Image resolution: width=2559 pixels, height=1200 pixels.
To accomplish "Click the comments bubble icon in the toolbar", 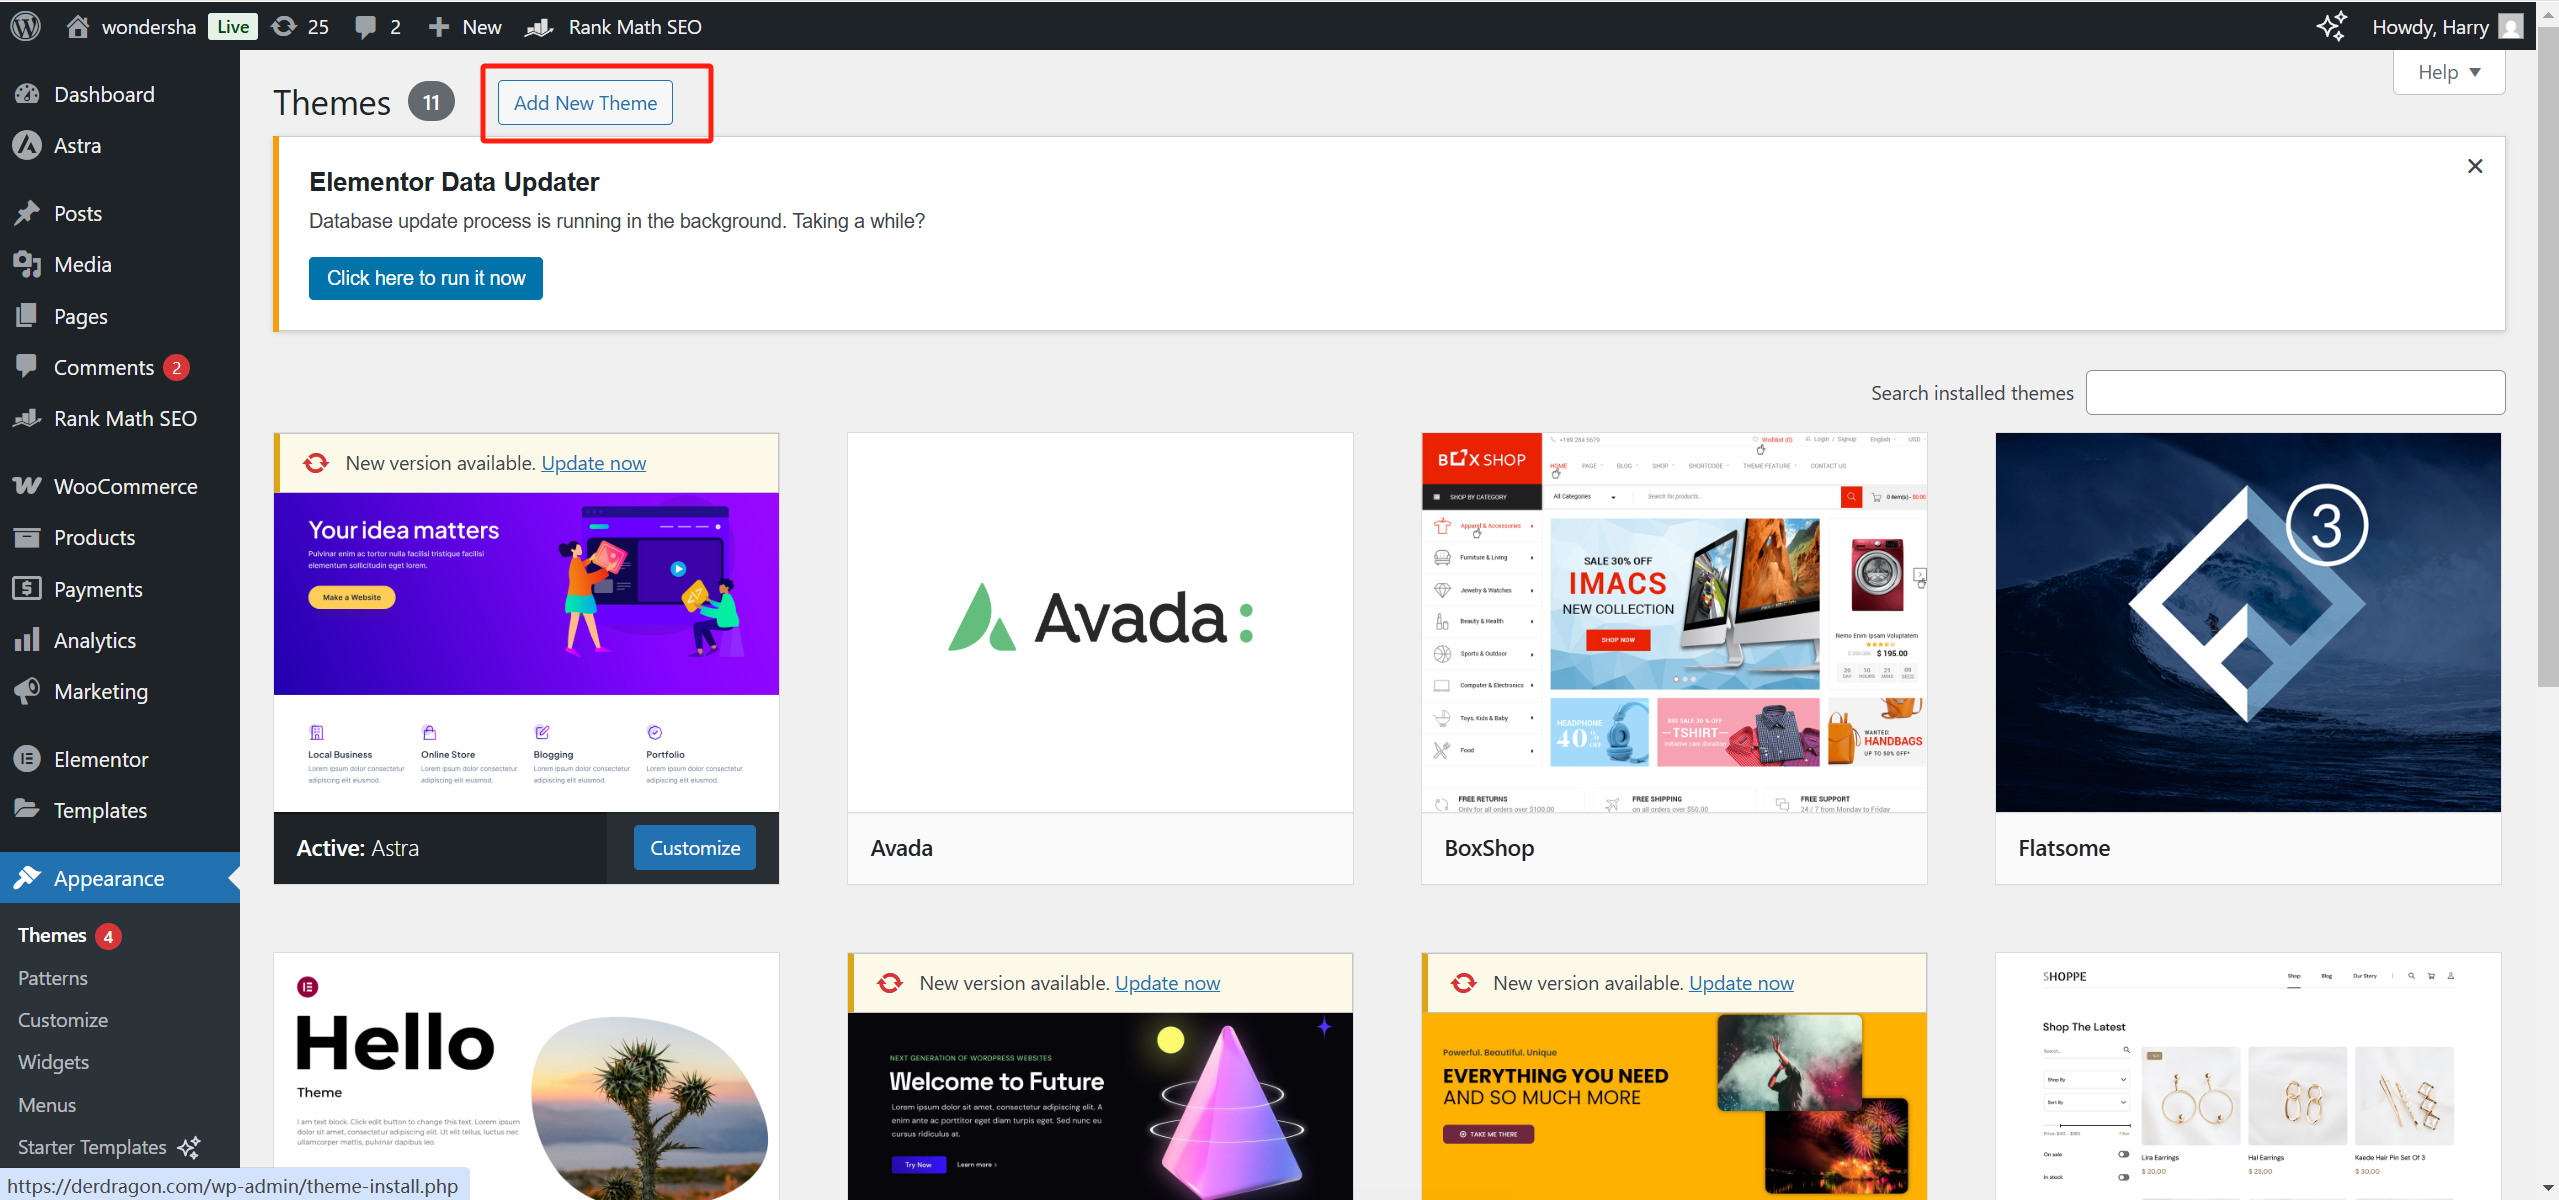I will (366, 26).
